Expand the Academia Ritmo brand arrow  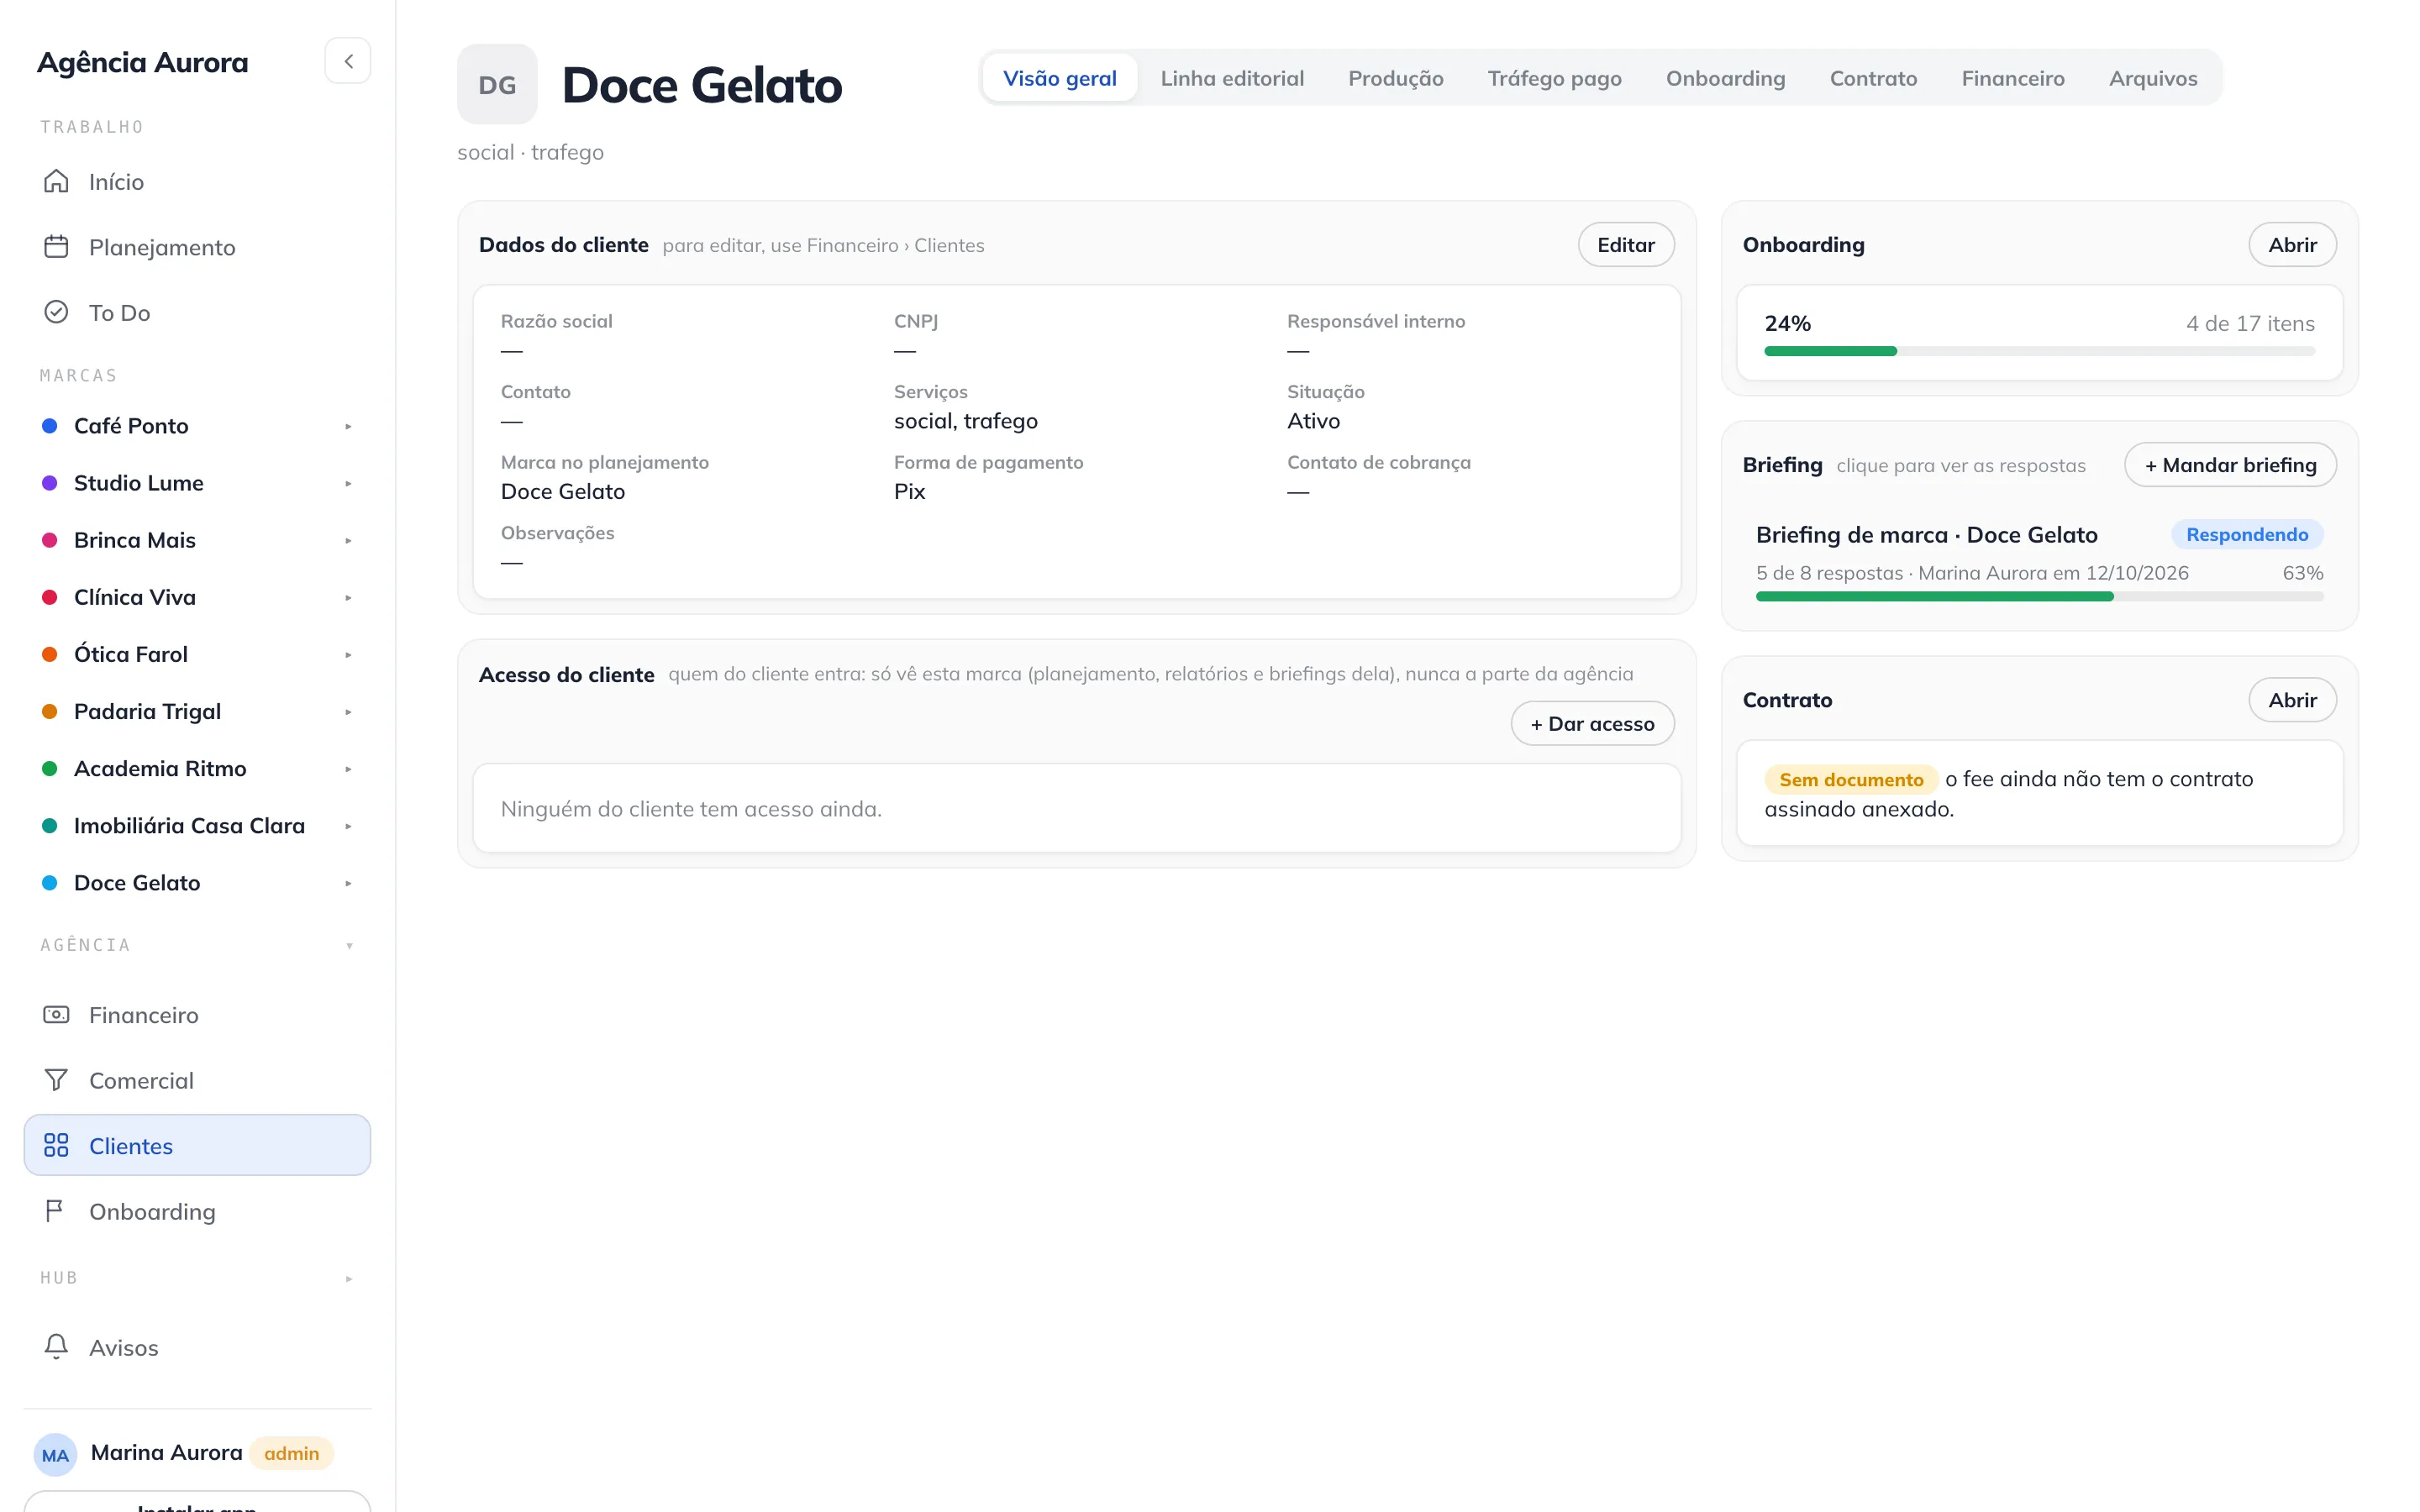click(x=348, y=768)
